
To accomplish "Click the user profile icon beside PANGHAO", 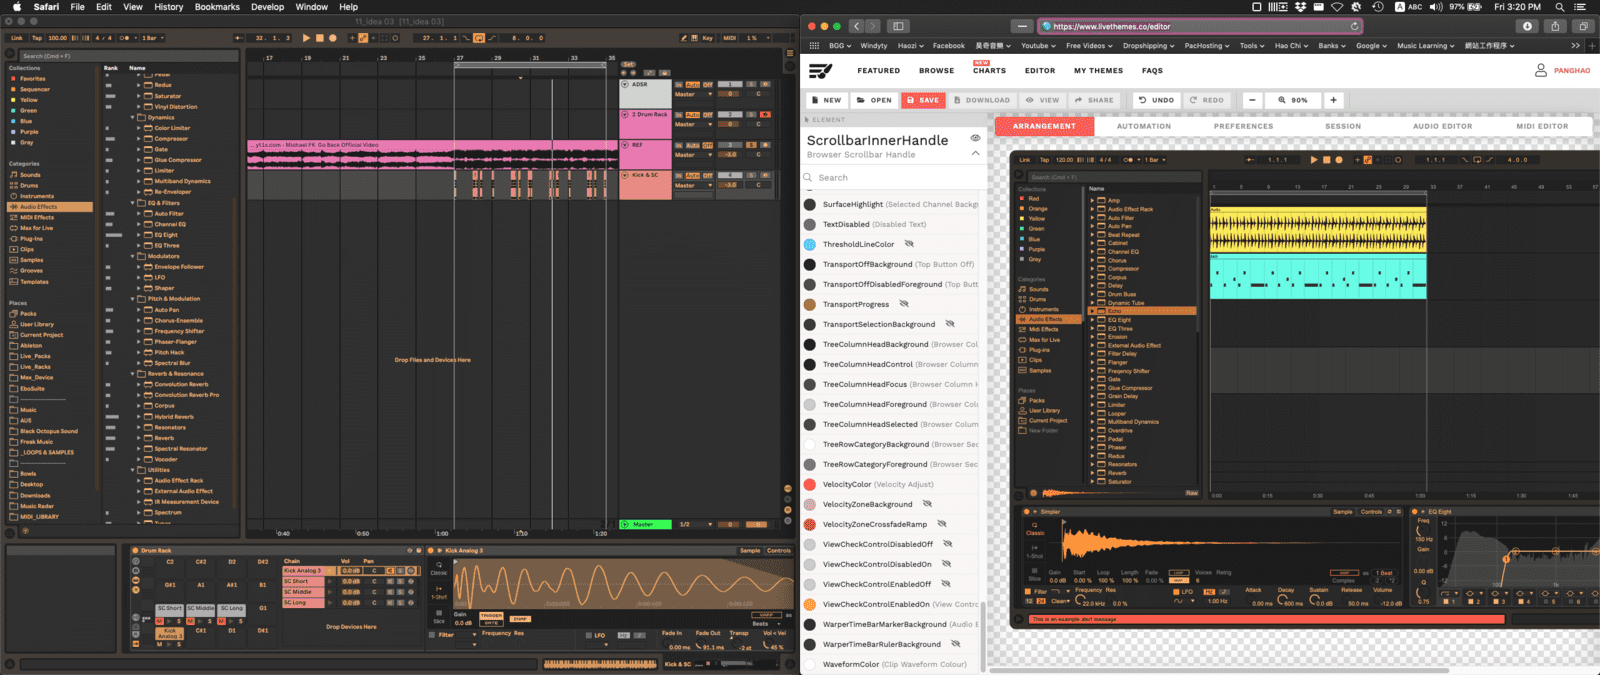I will click(x=1541, y=70).
